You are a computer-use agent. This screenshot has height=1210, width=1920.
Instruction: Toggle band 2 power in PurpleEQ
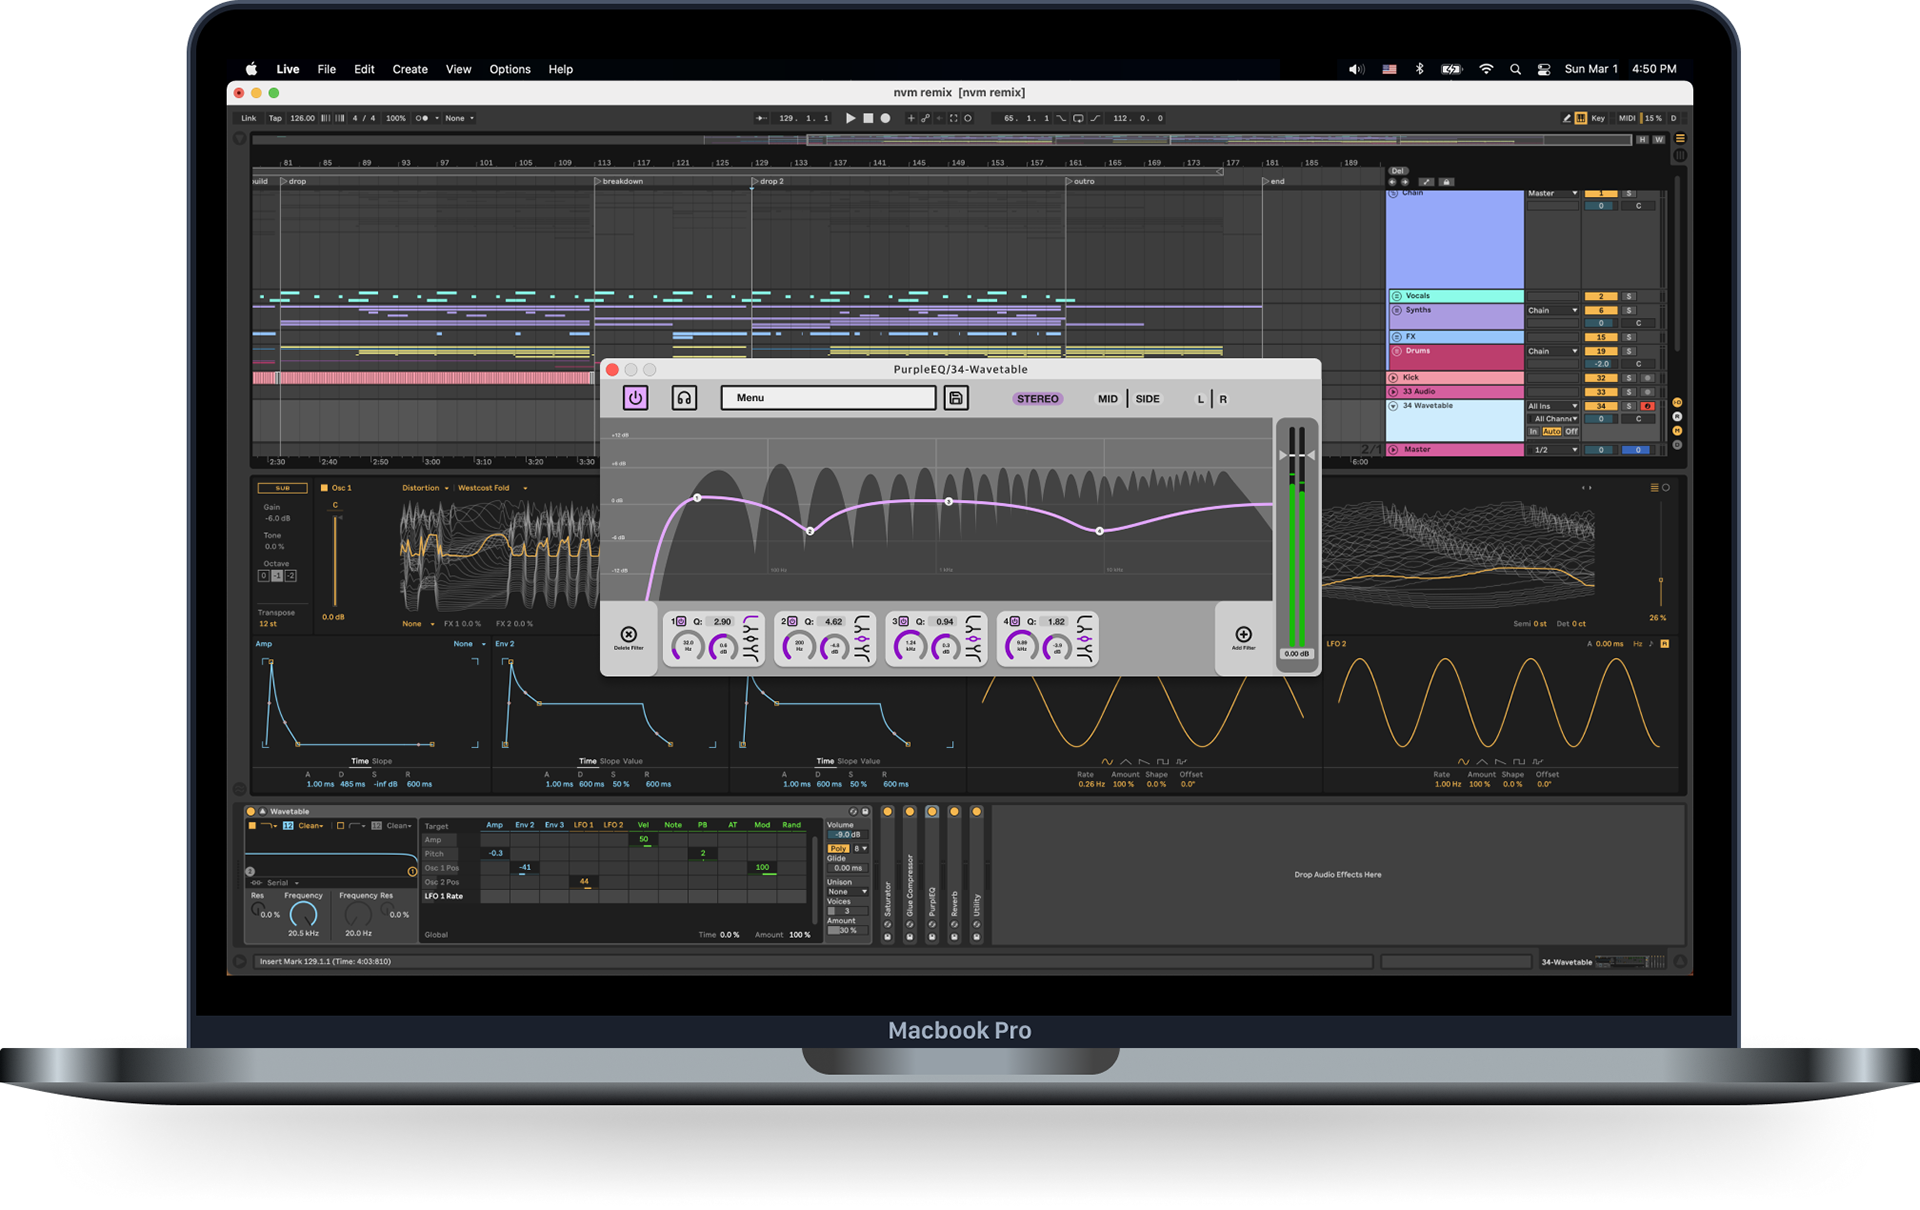coord(792,621)
